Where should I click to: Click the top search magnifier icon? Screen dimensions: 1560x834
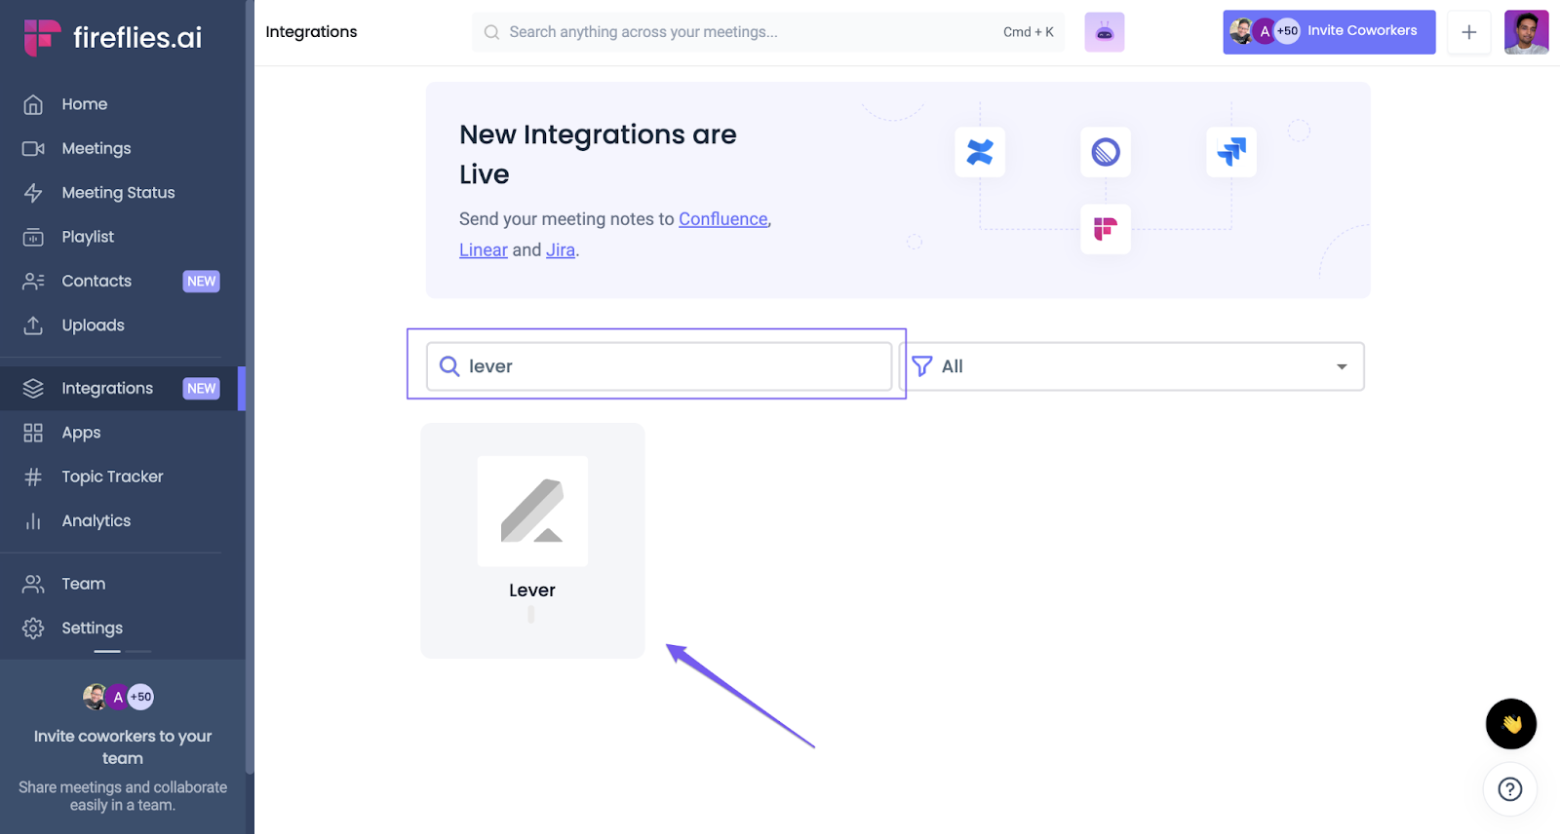(x=491, y=32)
